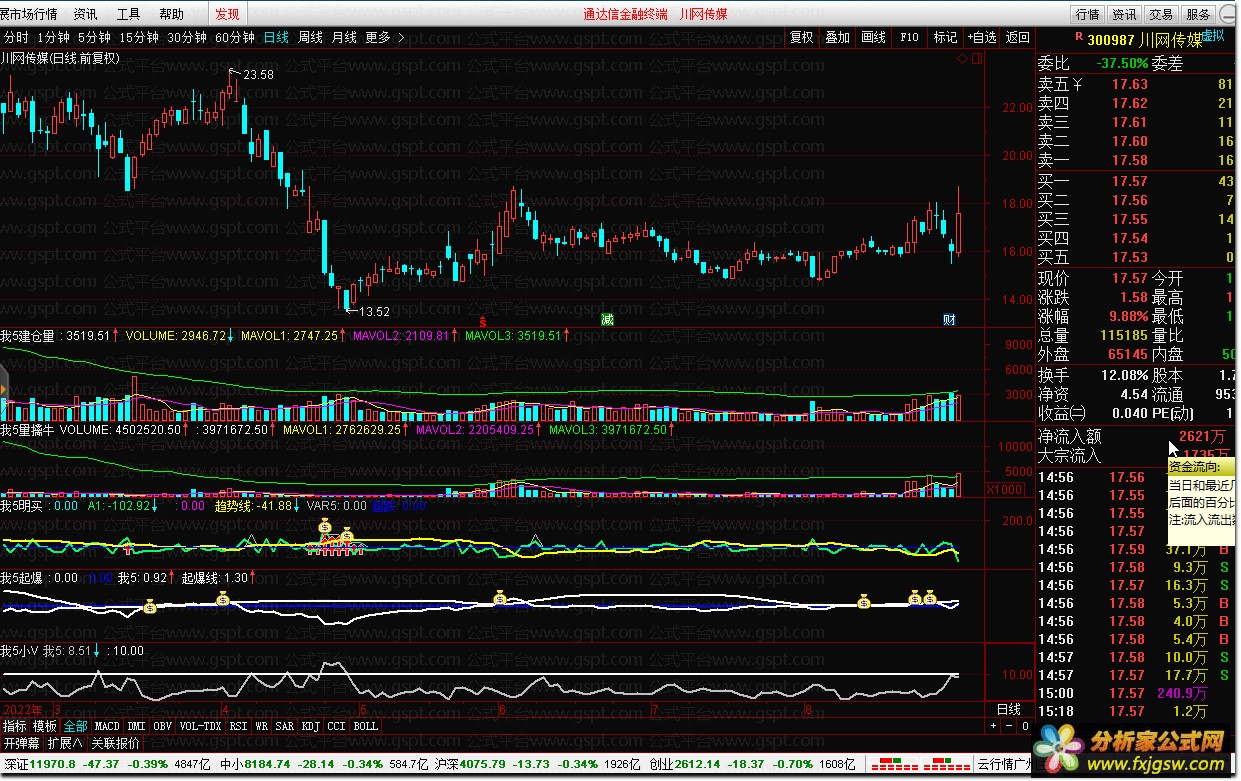This screenshot has width=1241, height=781.
Task: Apply the DMI indicator
Action: (136, 726)
